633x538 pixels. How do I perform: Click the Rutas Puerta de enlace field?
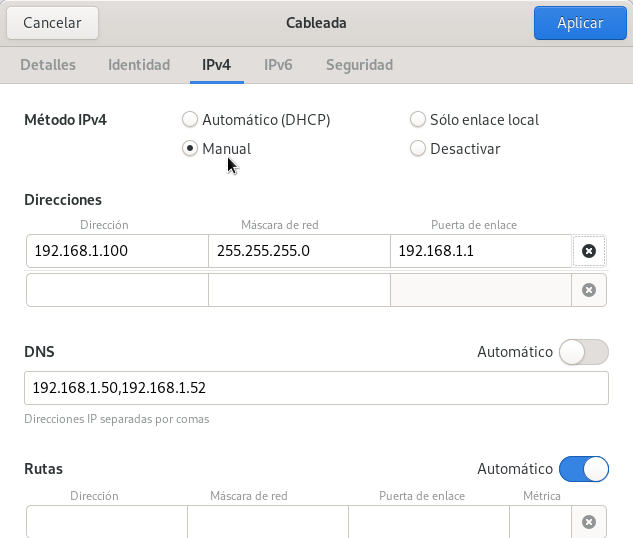(x=429, y=522)
